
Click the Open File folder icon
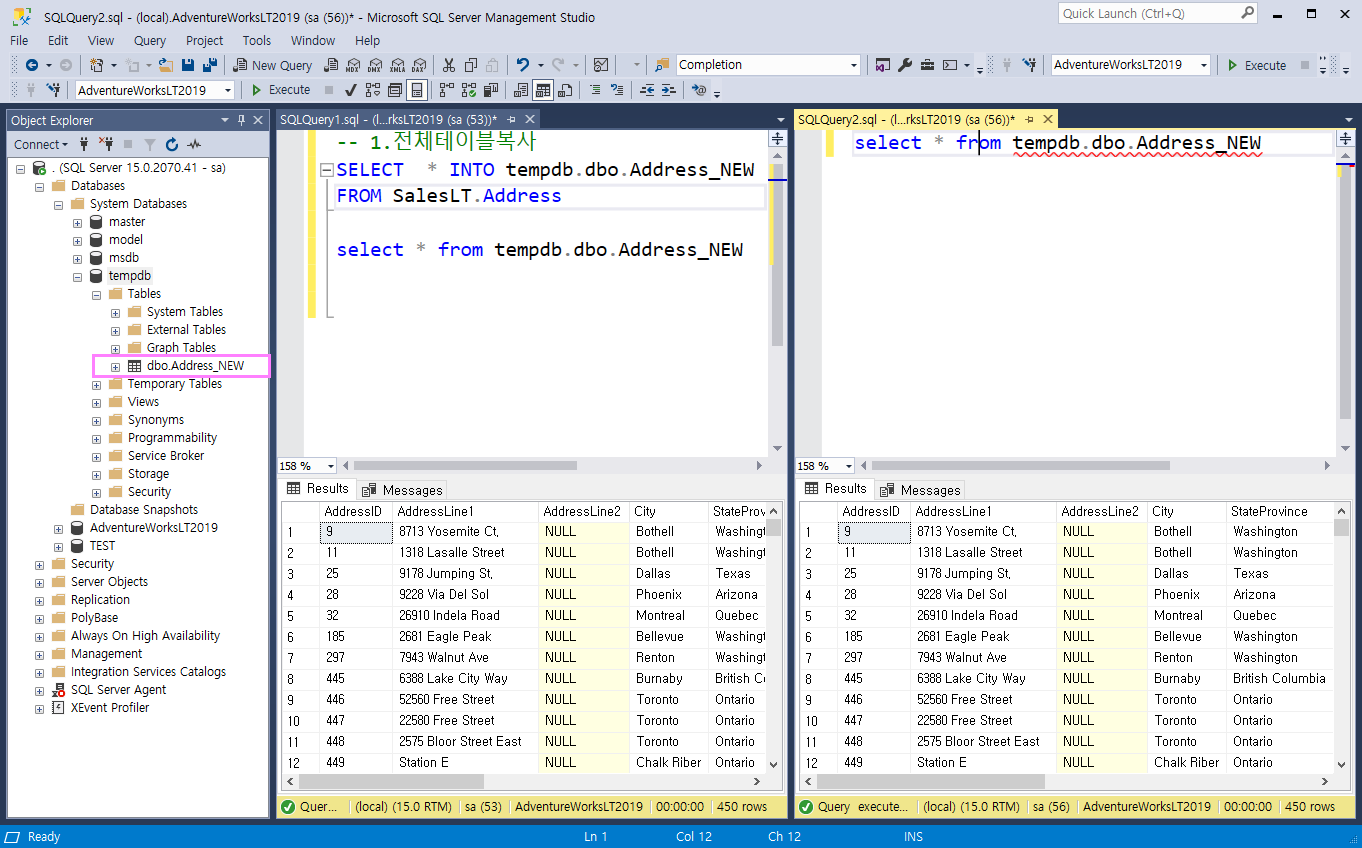[166, 65]
